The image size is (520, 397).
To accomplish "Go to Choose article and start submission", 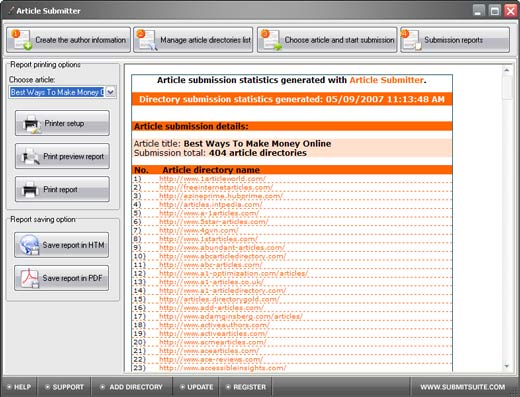I will [327, 40].
